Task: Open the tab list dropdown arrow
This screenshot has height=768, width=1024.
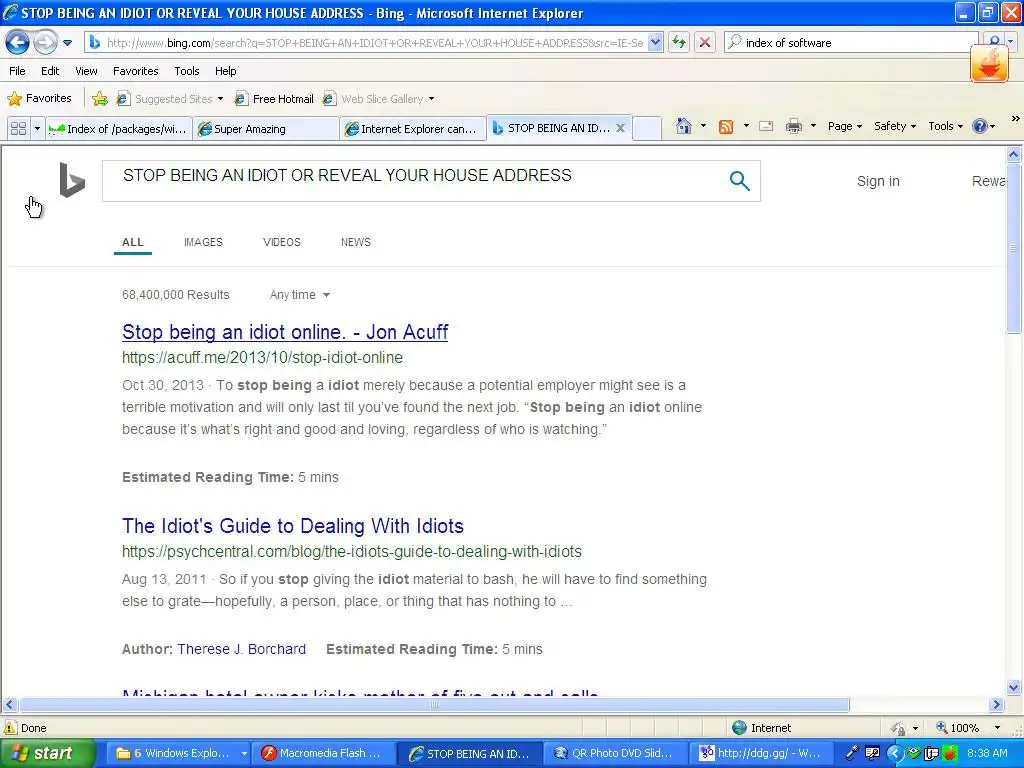Action: pos(37,129)
